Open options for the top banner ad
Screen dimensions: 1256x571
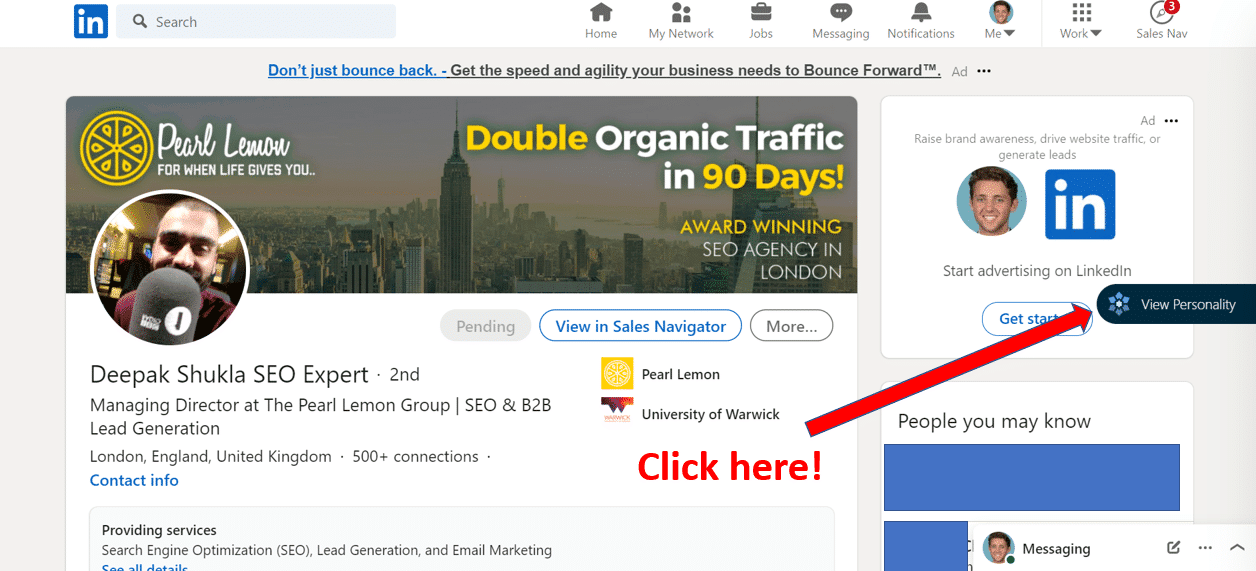click(984, 71)
